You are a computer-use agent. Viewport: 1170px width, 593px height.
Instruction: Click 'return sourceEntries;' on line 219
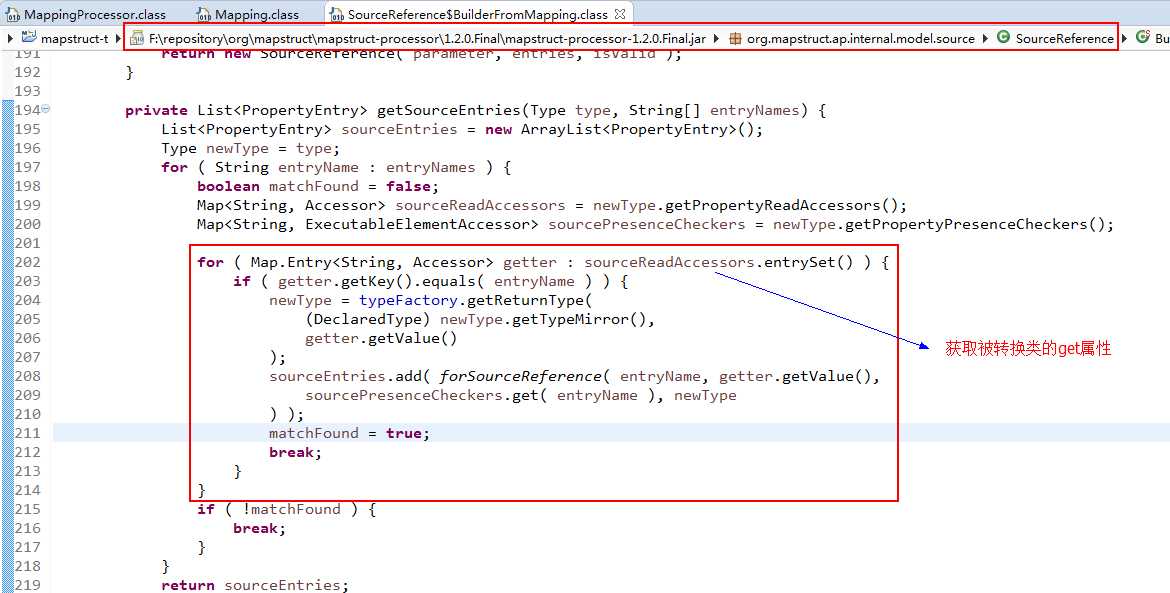click(254, 585)
